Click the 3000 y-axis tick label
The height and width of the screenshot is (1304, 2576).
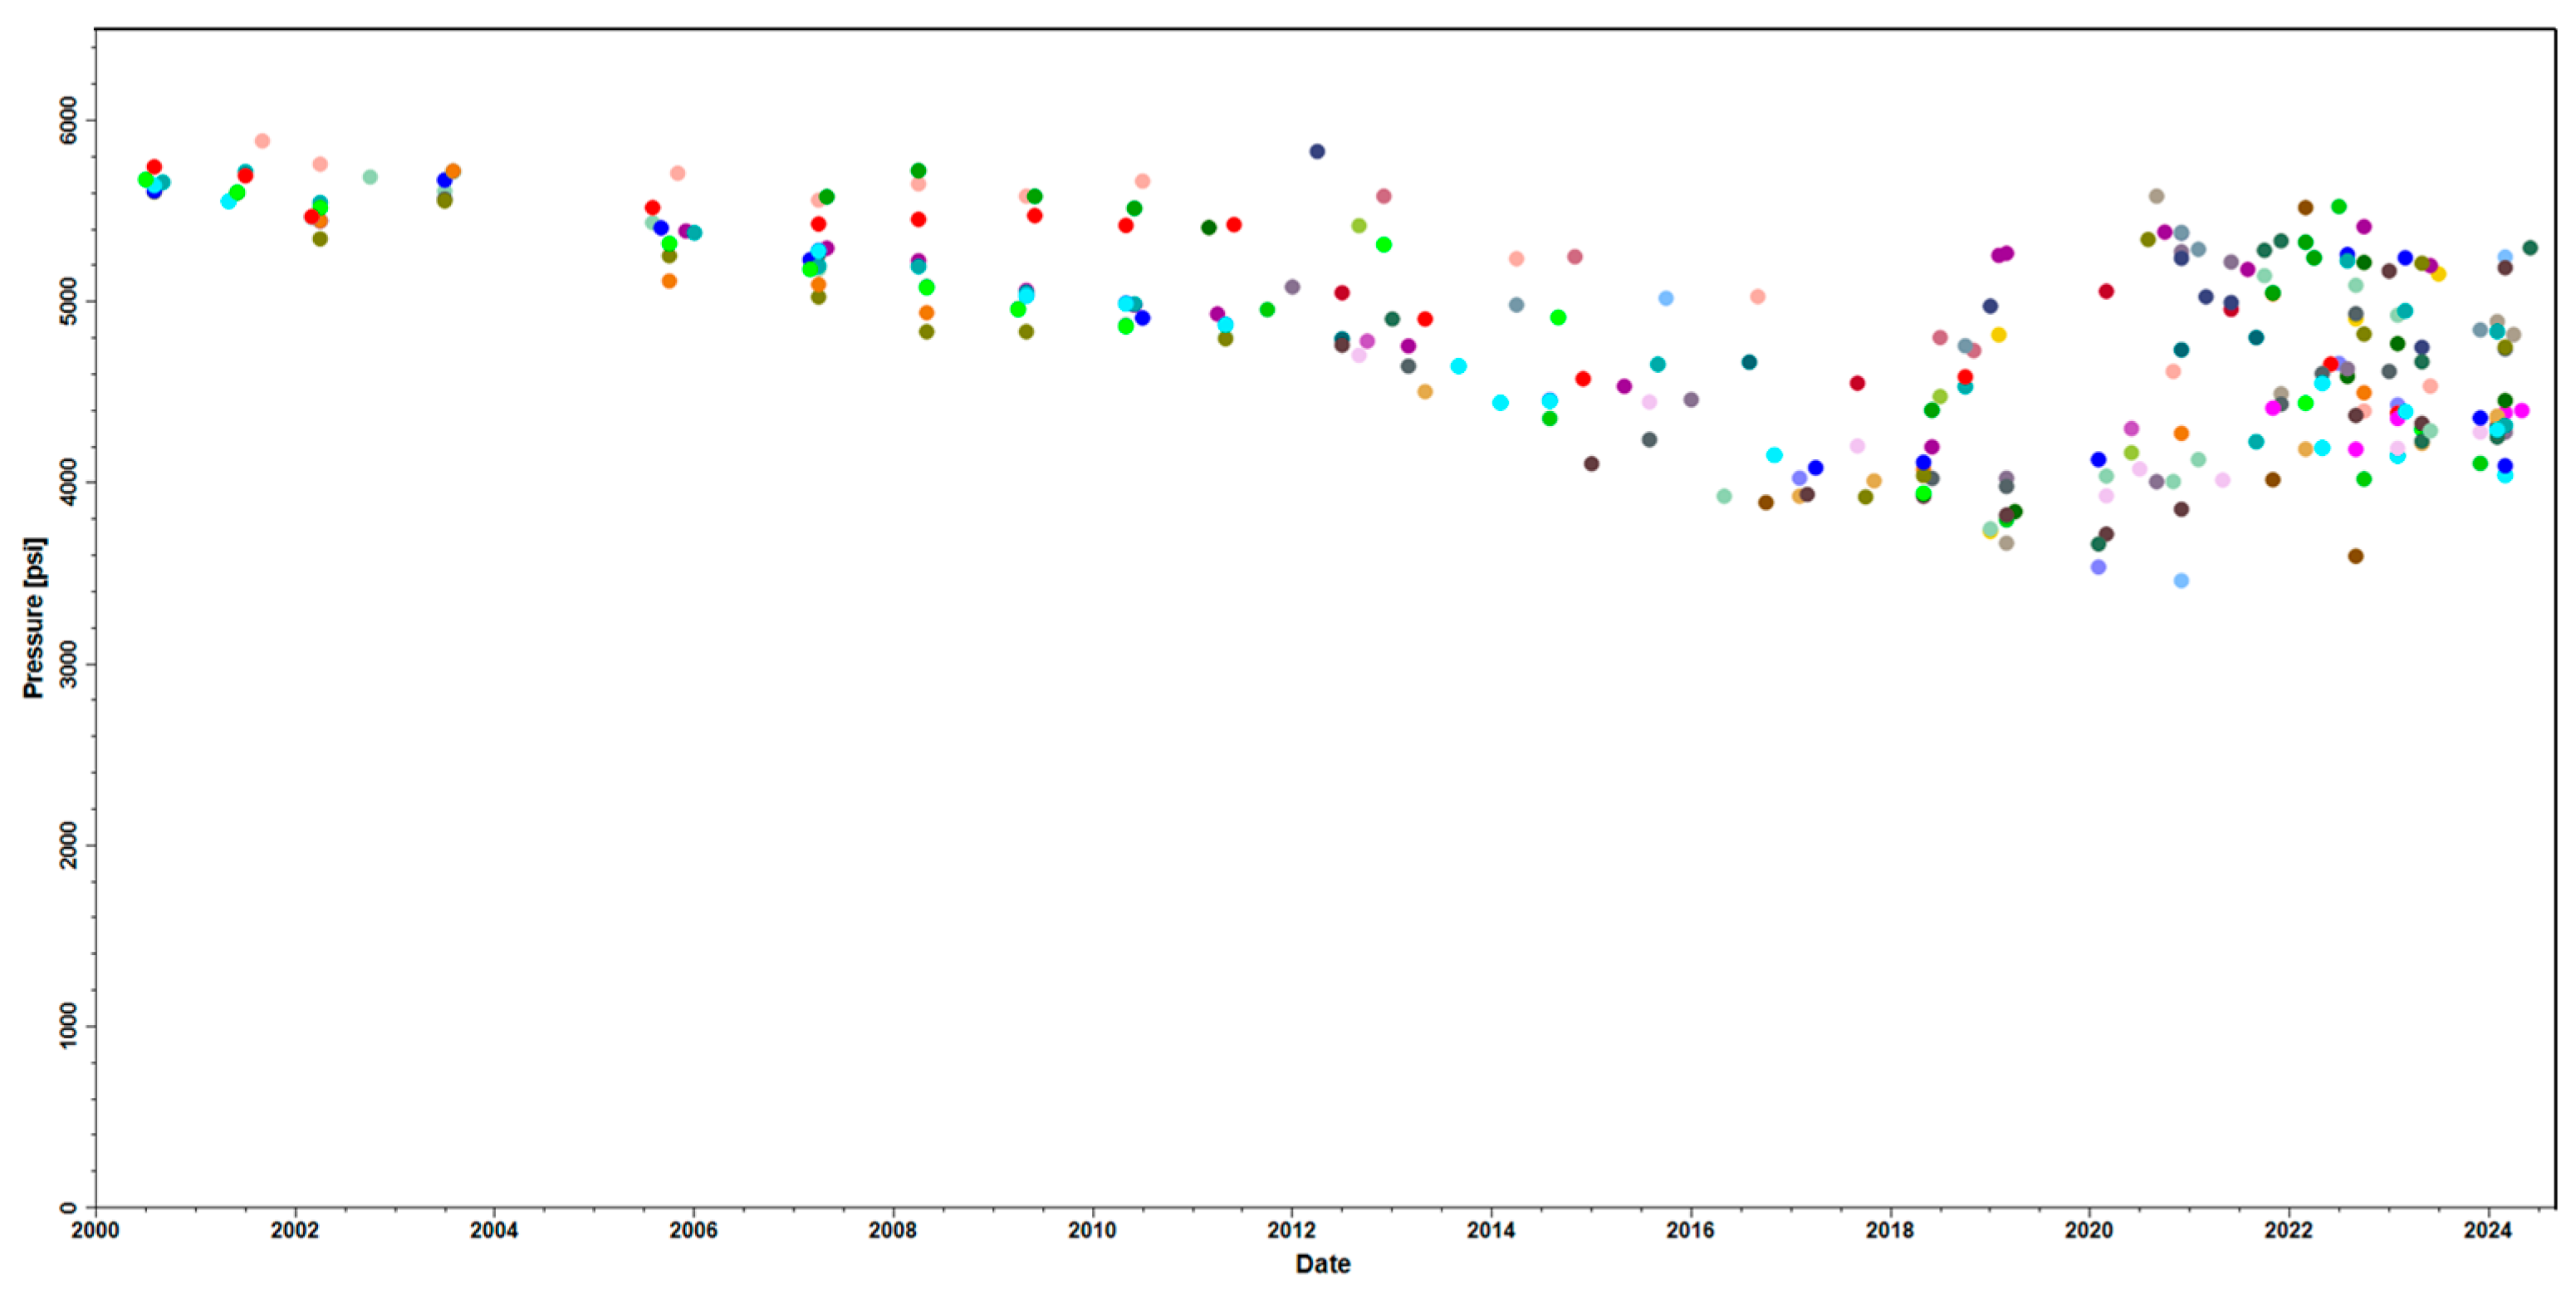[x=68, y=664]
